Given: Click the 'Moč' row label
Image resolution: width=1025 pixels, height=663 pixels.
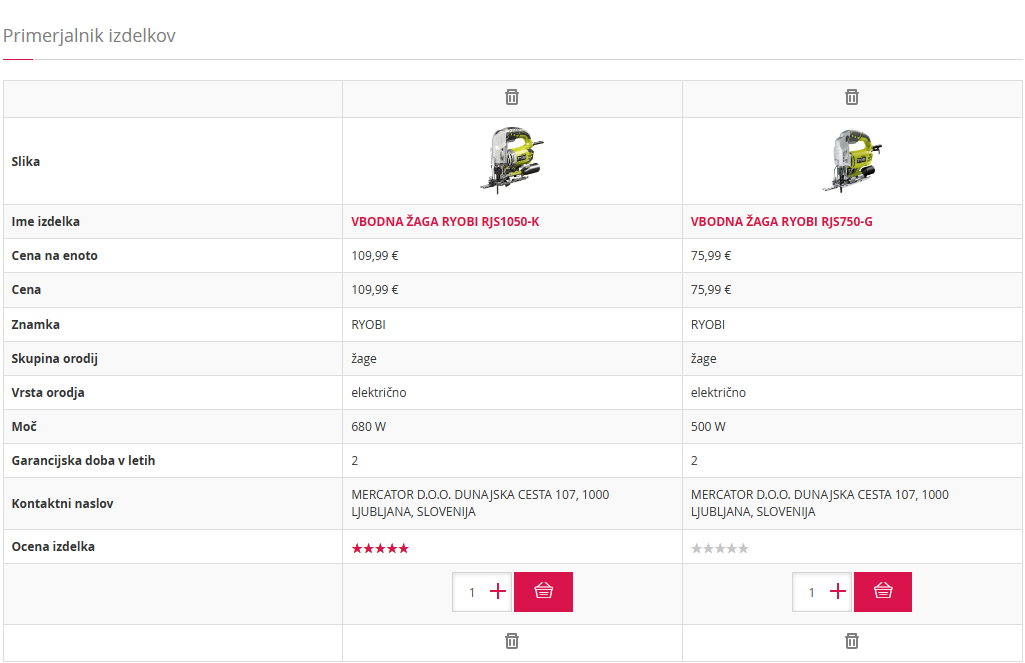Looking at the screenshot, I should click(24, 426).
